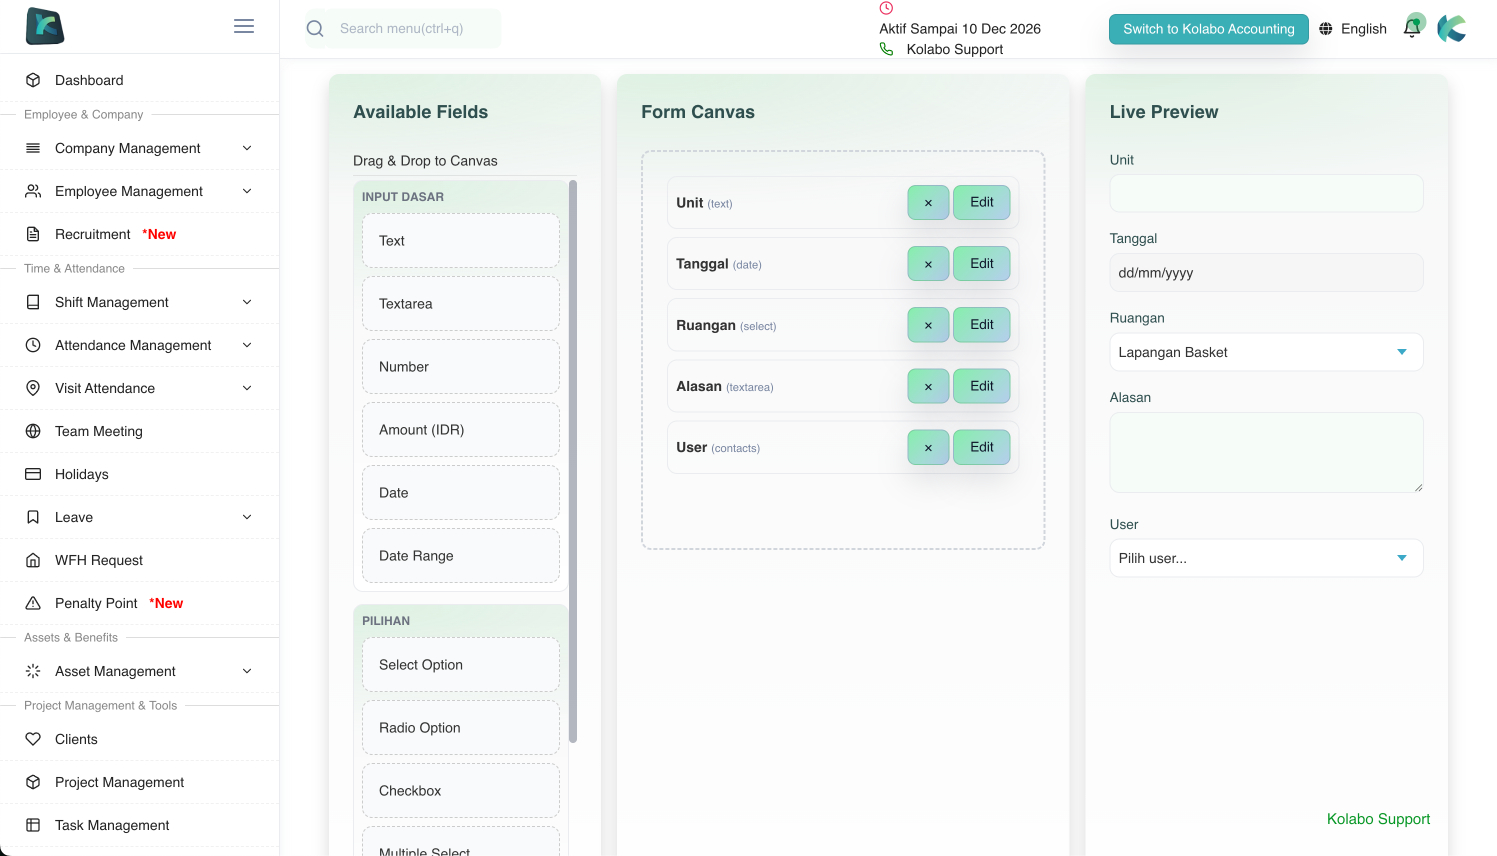The width and height of the screenshot is (1497, 856).
Task: Click the Kolabo Support link at bottom right
Action: click(x=1377, y=819)
